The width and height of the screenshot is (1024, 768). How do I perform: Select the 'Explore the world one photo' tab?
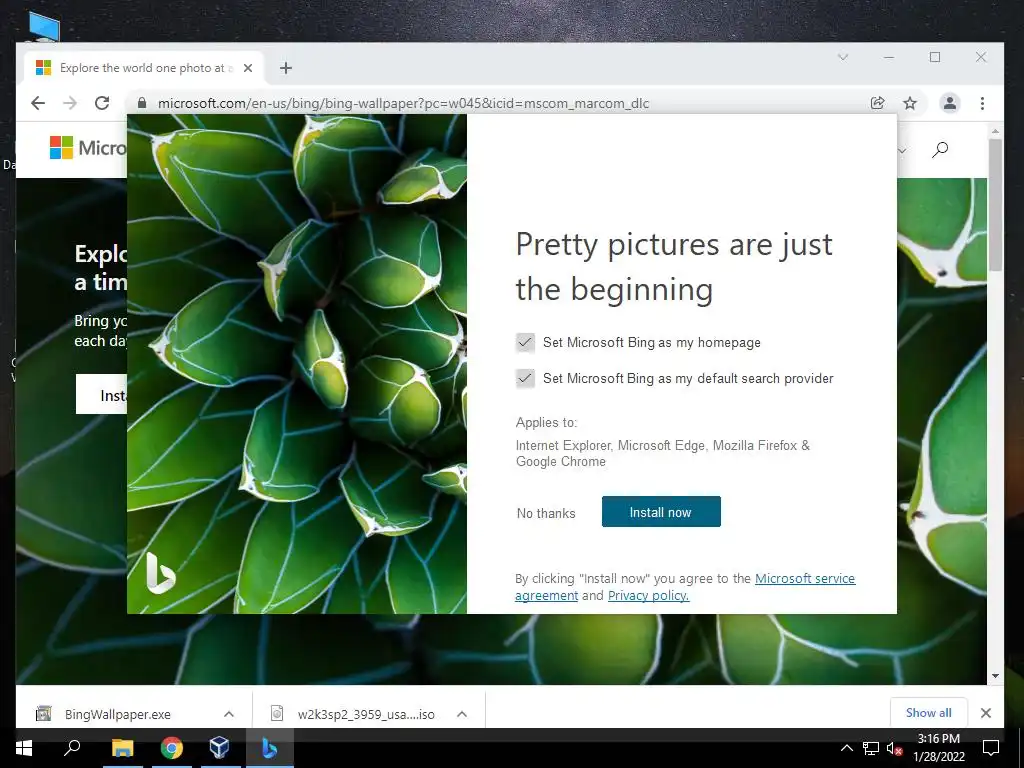(x=145, y=68)
